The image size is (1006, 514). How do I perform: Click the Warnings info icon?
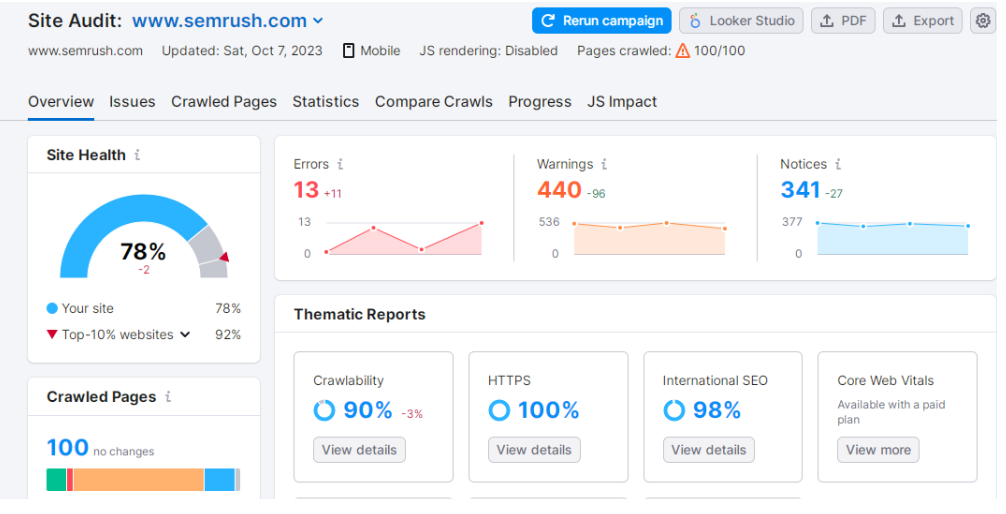click(x=604, y=164)
